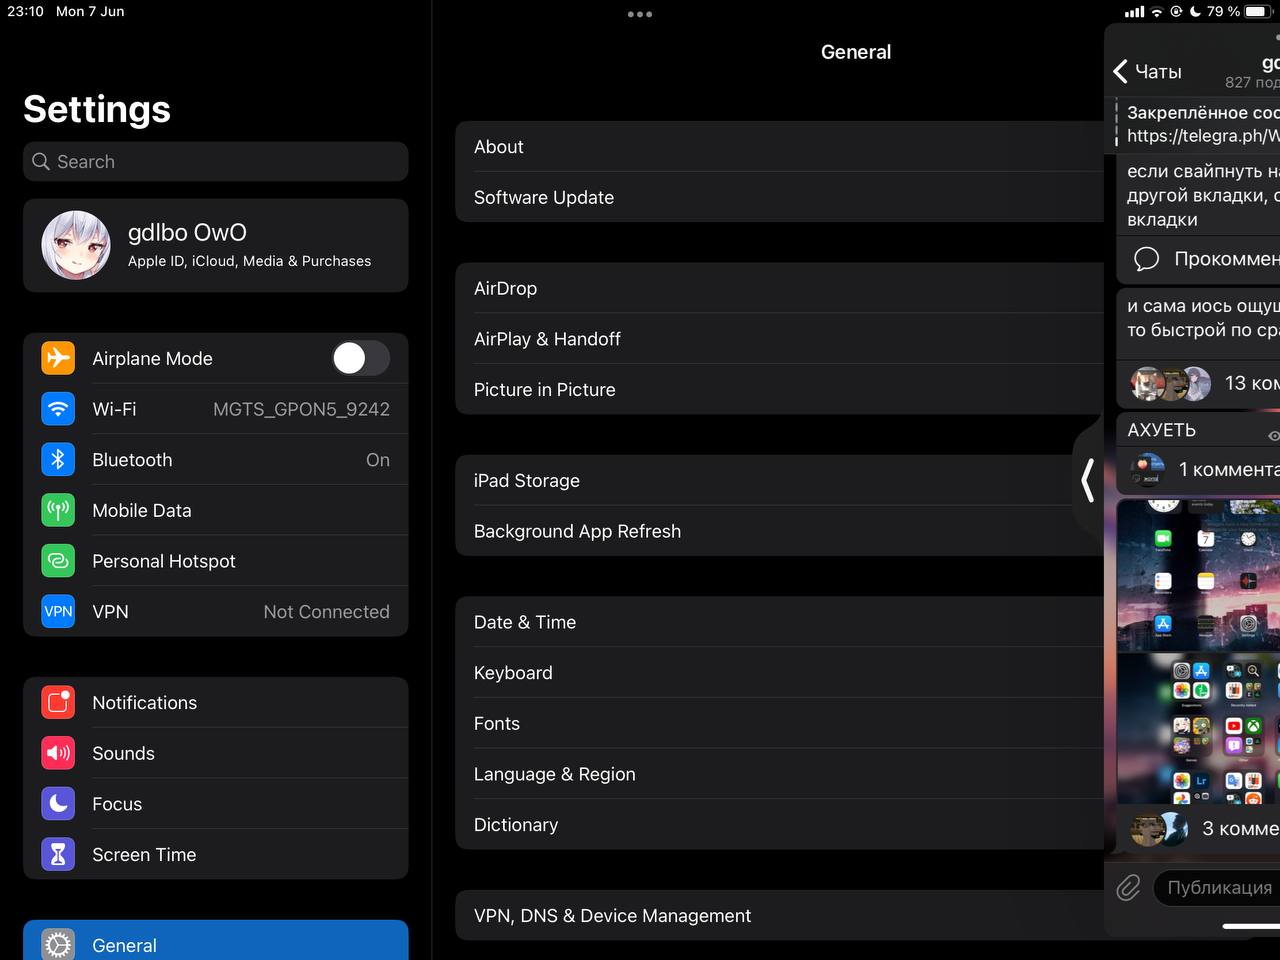Tap the Wi-Fi indicator in status bar
This screenshot has width=1280, height=960.
point(1157,12)
